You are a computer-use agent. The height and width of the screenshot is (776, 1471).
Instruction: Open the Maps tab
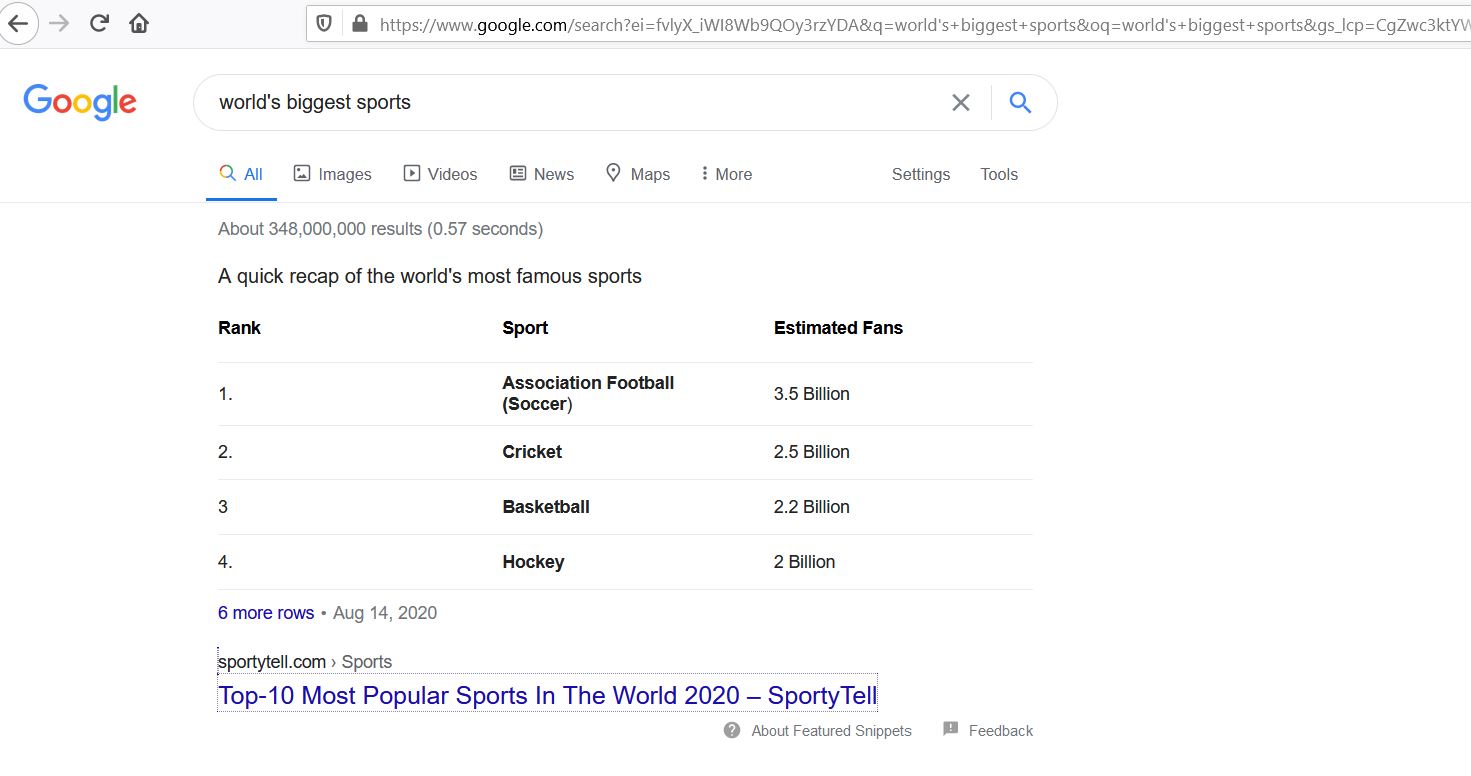(637, 174)
